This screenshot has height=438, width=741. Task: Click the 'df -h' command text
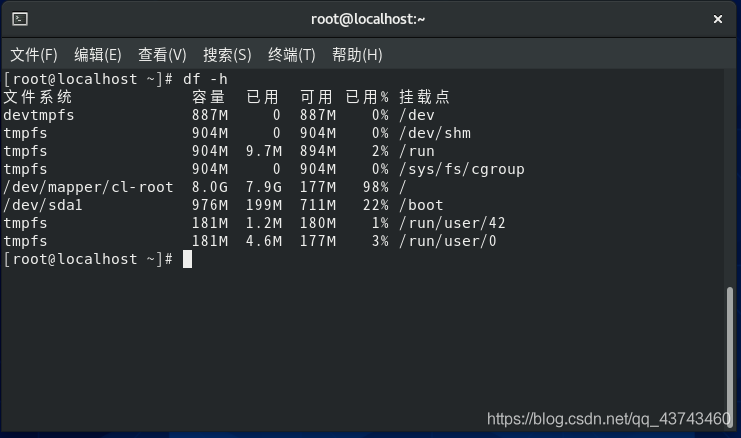[x=205, y=79]
